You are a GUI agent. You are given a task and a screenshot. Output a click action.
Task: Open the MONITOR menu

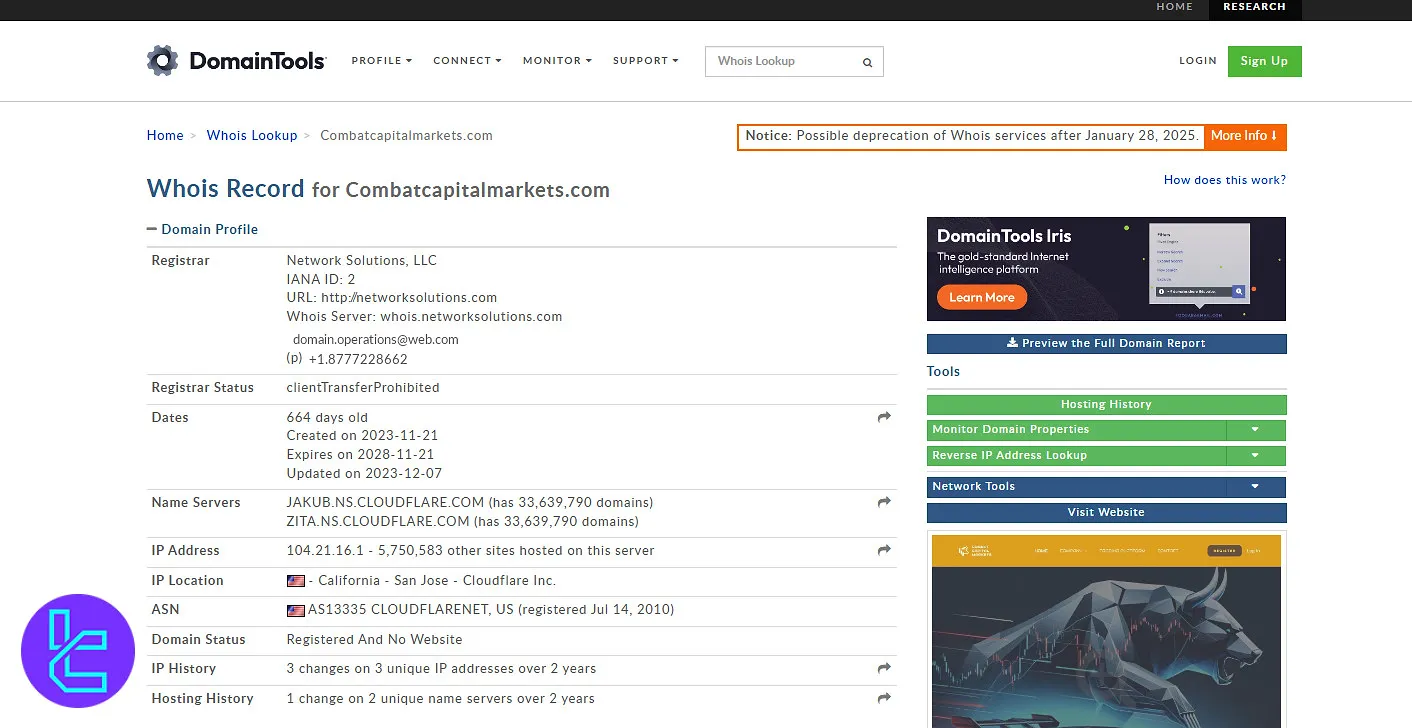556,61
